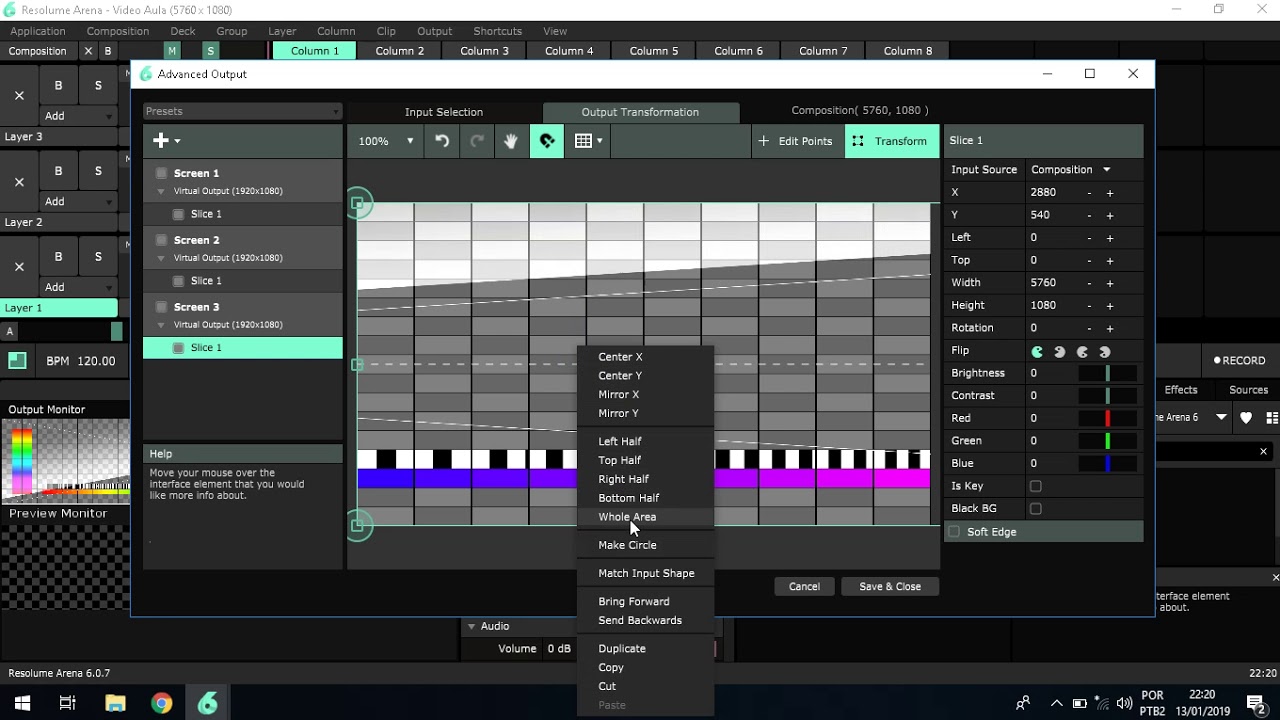Activate the Edit Points mode
Image resolution: width=1280 pixels, height=720 pixels.
pyautogui.click(x=796, y=141)
